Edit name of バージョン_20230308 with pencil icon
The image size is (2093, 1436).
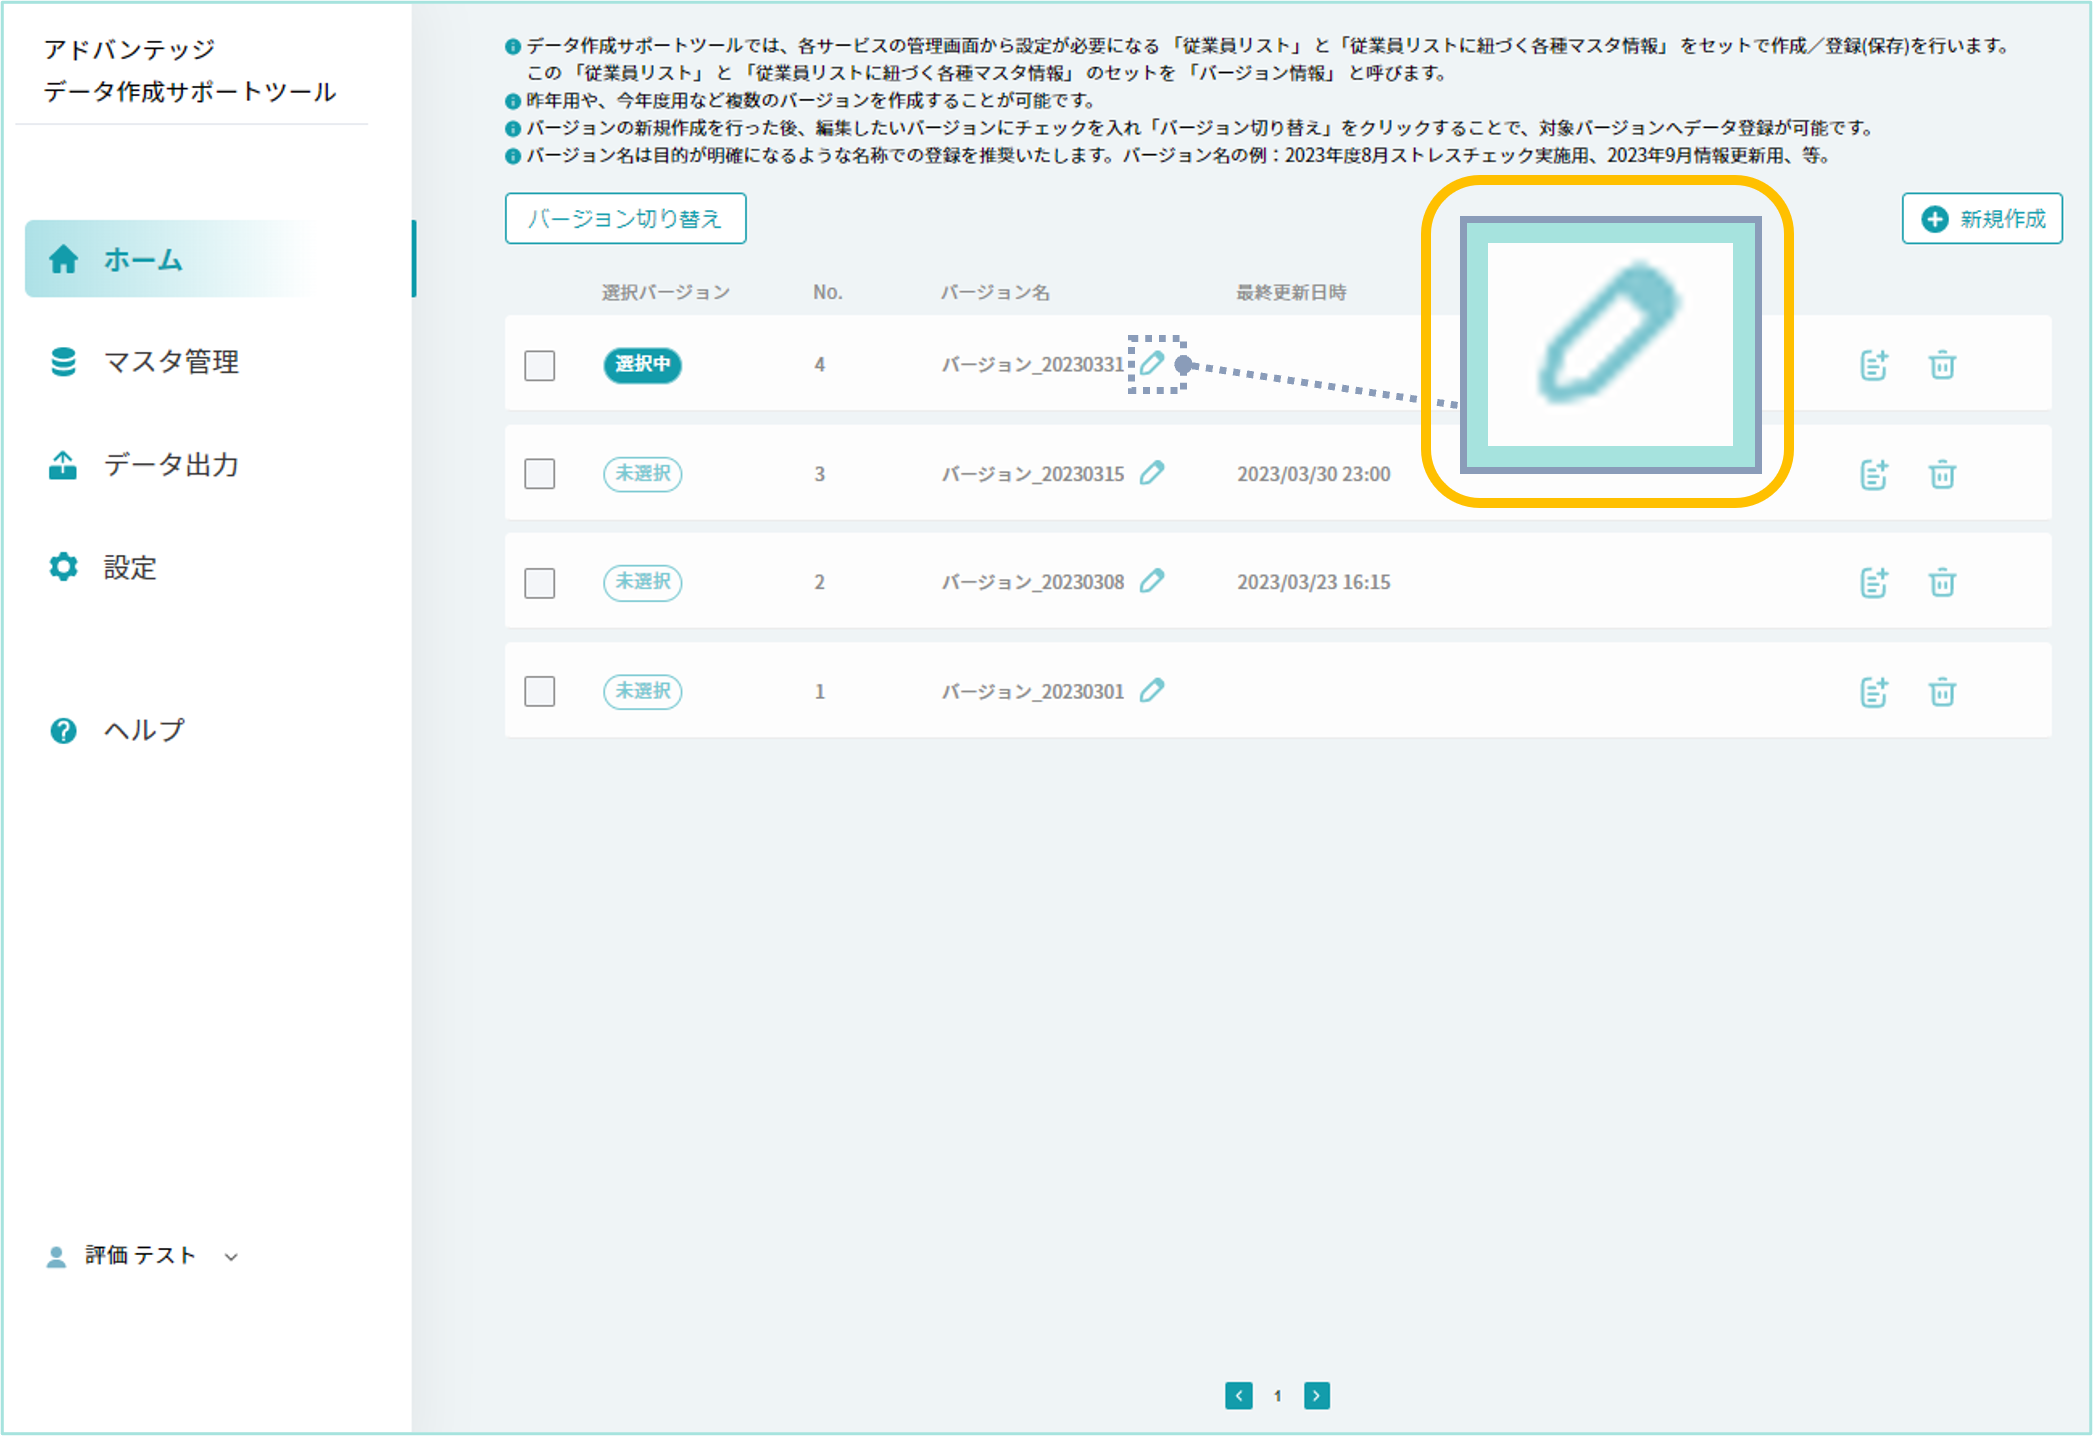point(1152,581)
